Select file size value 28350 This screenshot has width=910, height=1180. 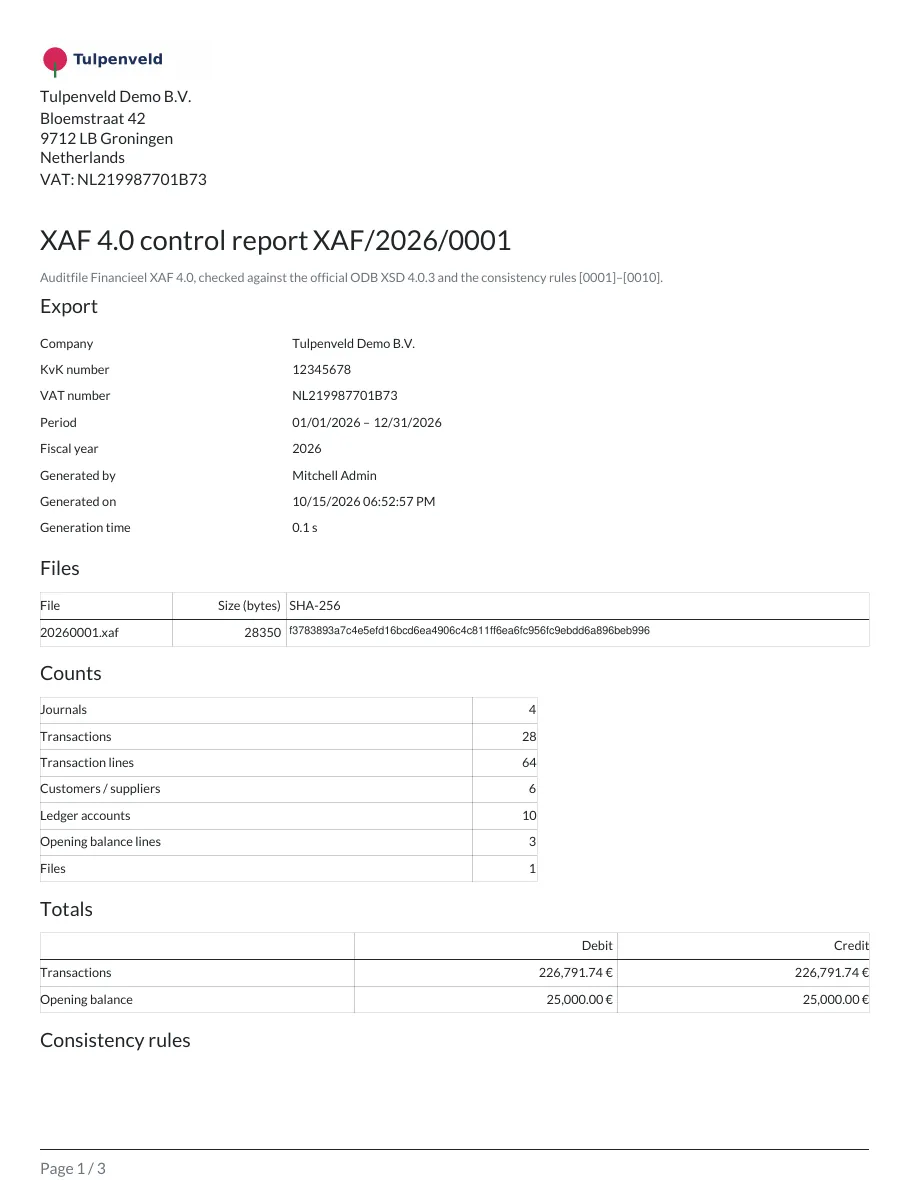point(263,633)
